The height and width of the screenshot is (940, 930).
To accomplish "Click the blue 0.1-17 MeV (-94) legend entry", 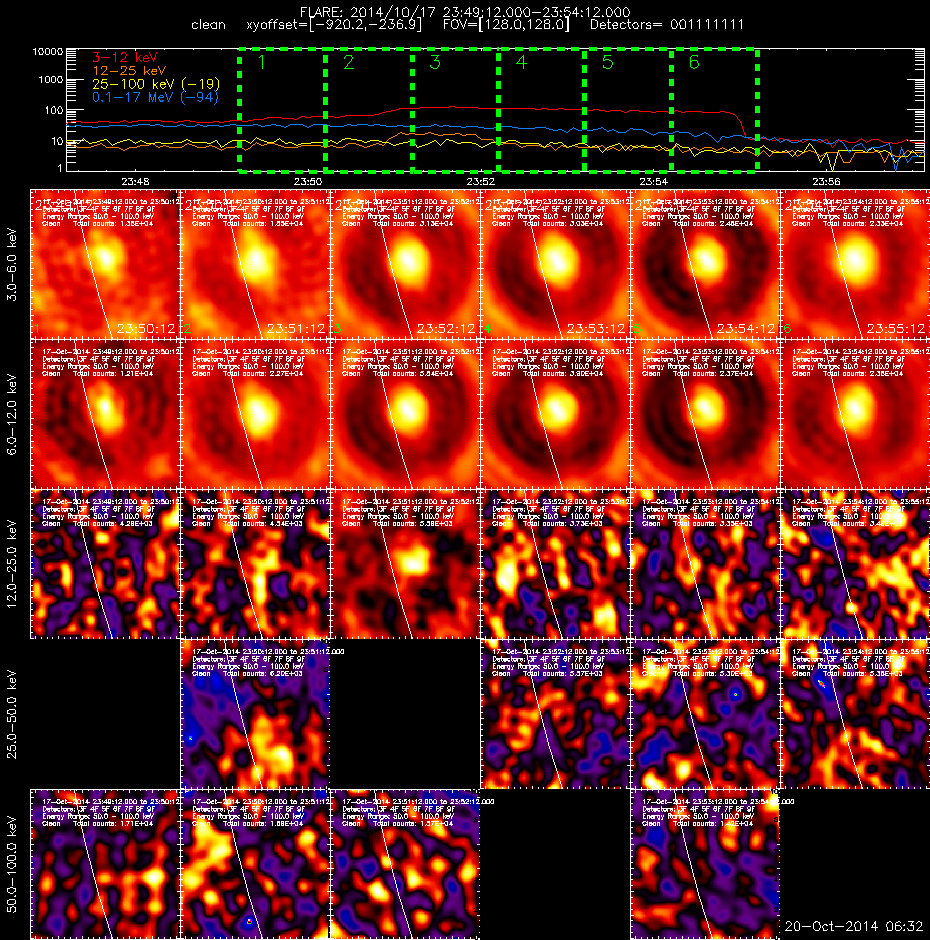I will [155, 97].
